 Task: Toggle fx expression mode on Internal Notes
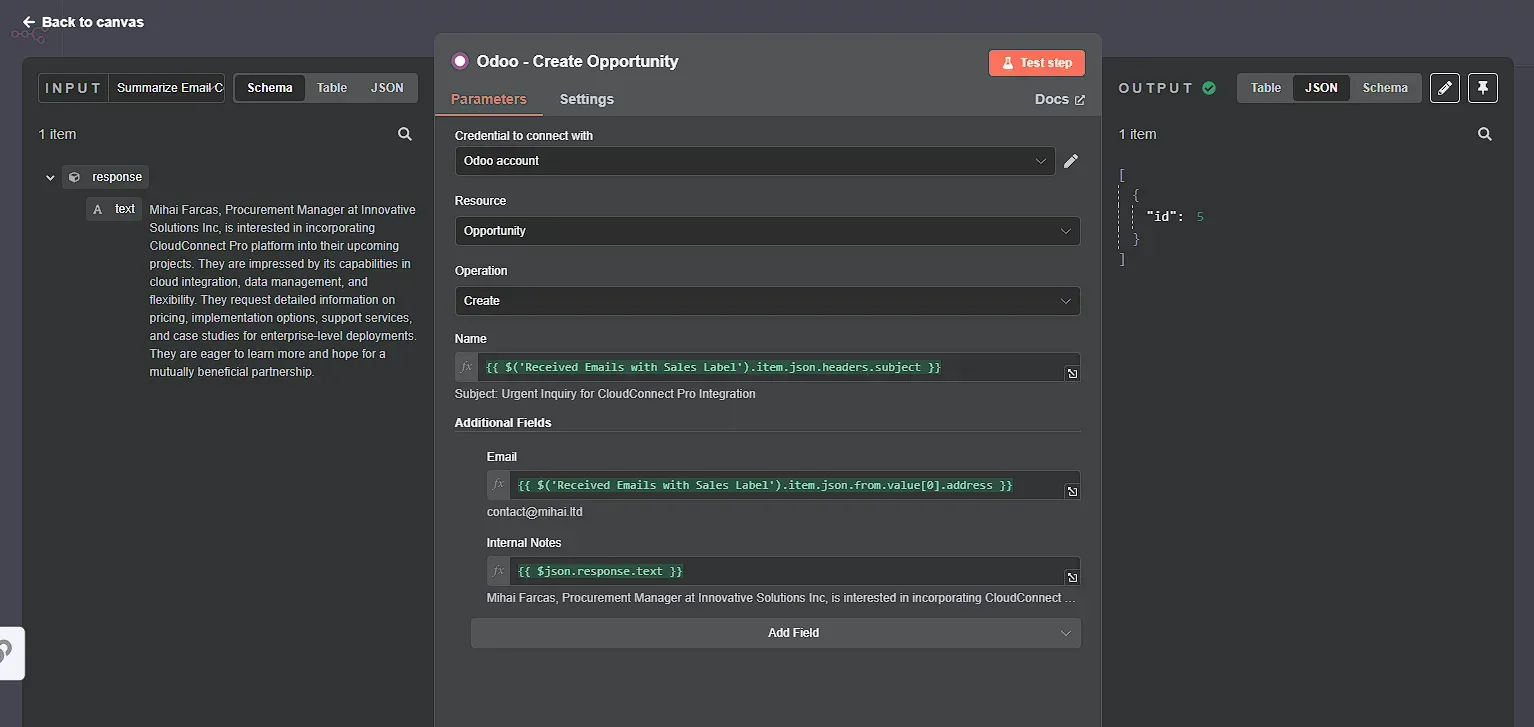[497, 571]
